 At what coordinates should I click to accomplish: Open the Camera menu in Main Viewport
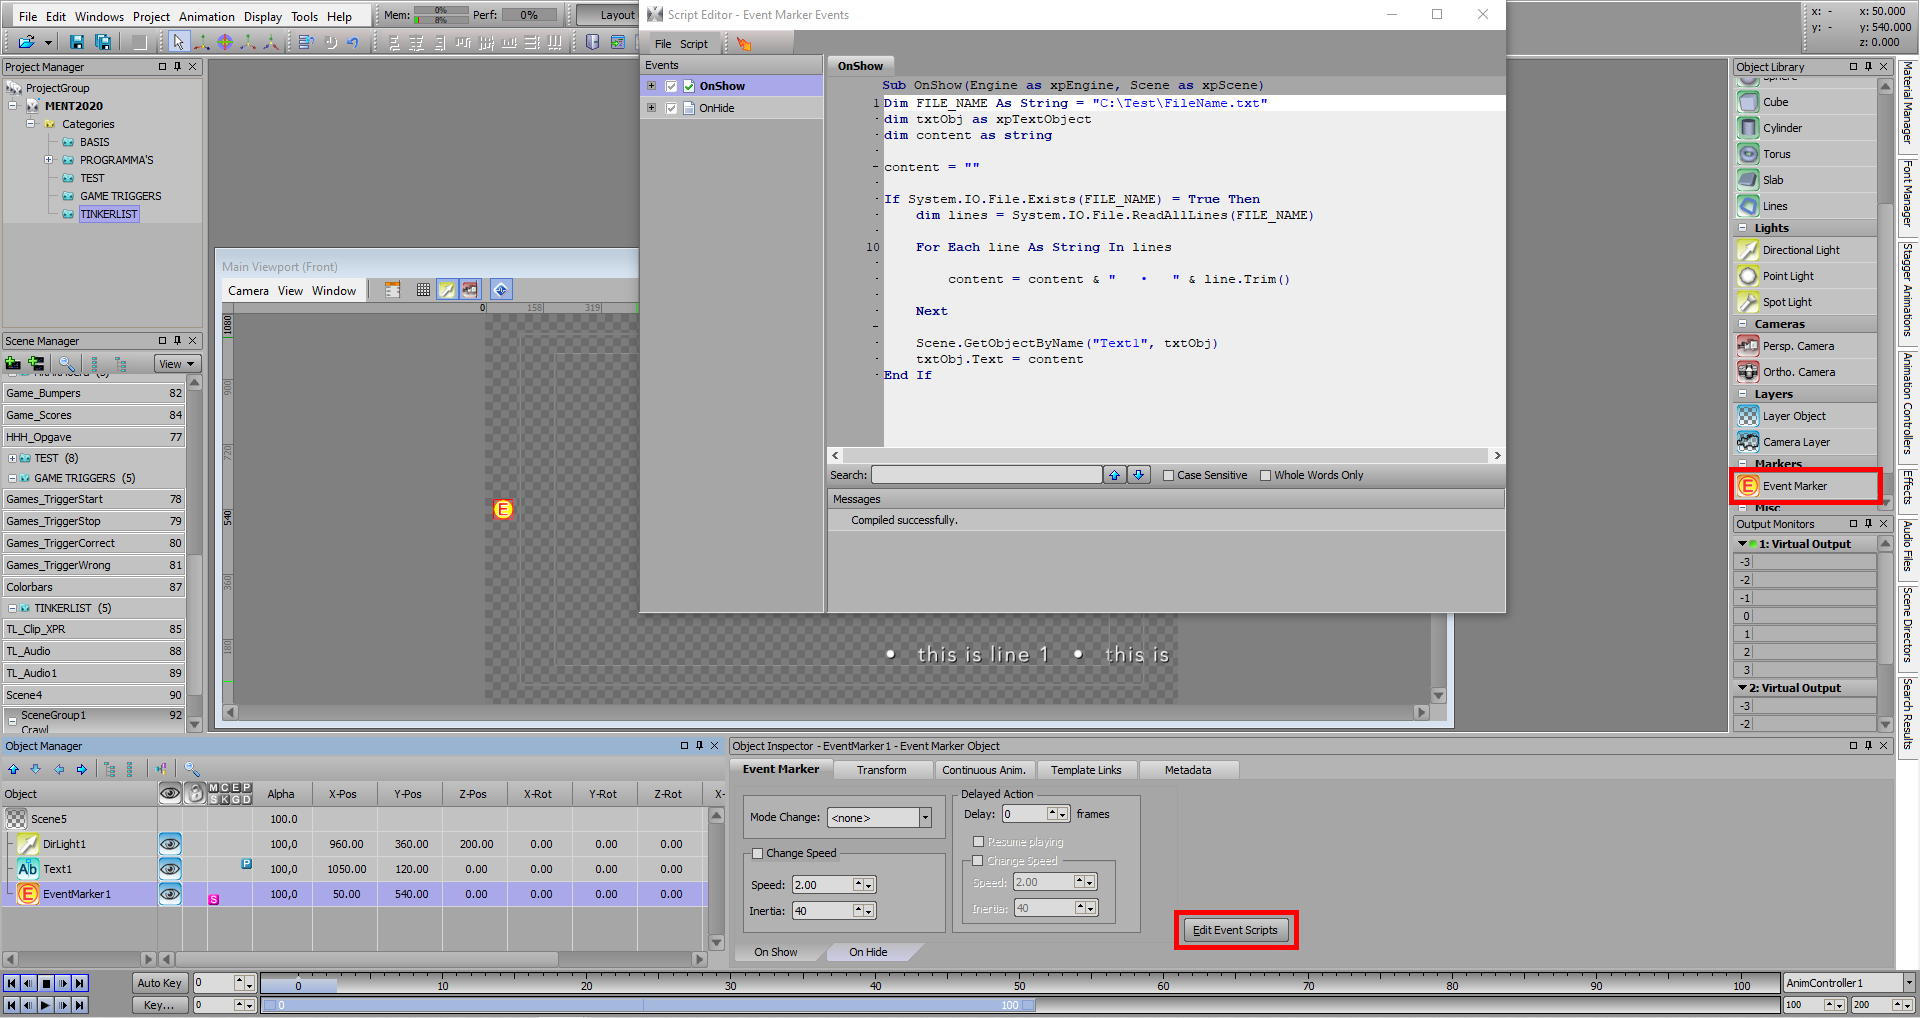(248, 291)
